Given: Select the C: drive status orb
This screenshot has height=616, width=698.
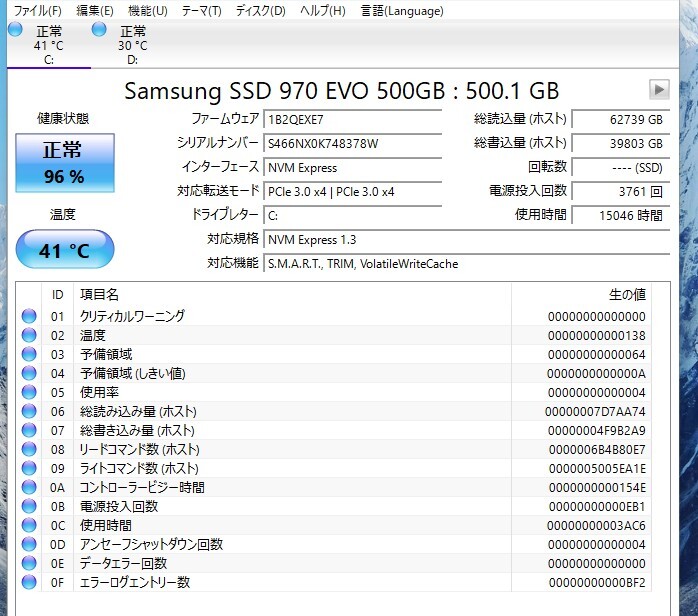Looking at the screenshot, I should click(16, 31).
